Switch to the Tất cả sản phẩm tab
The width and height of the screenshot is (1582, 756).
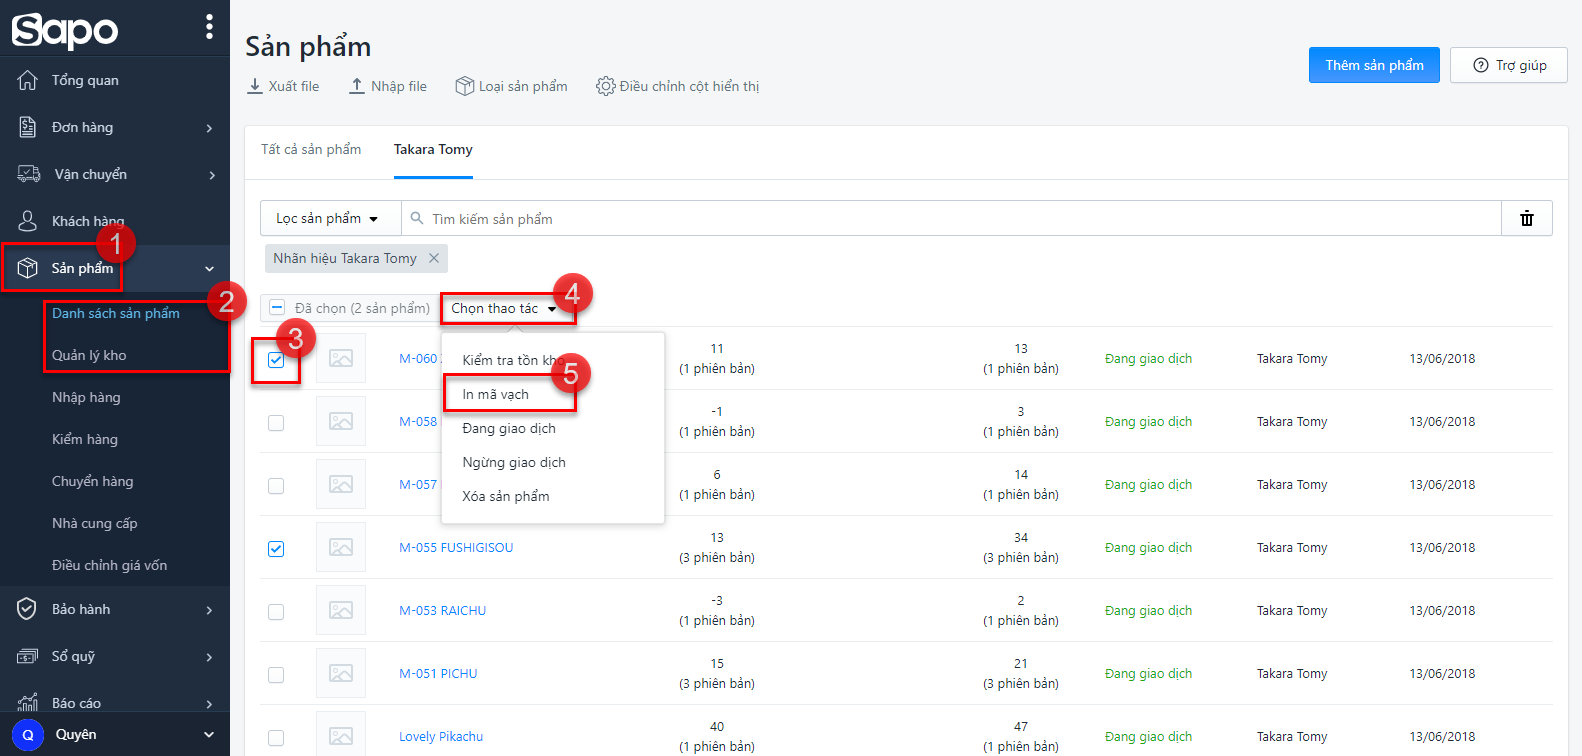pyautogui.click(x=311, y=149)
